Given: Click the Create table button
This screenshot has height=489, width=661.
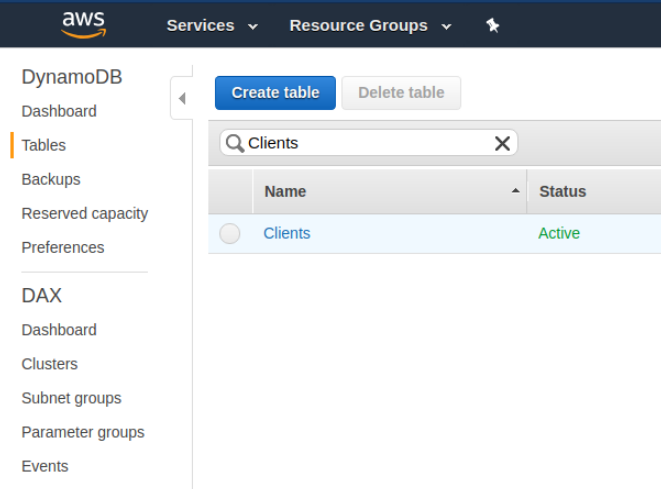Looking at the screenshot, I should tap(275, 93).
